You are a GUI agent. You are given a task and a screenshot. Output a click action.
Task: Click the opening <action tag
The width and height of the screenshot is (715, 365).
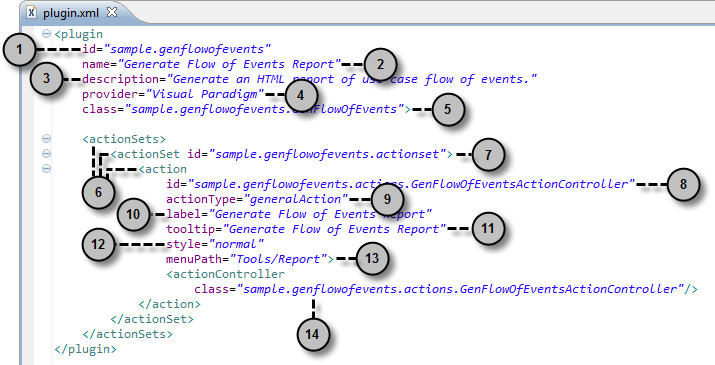pyautogui.click(x=162, y=169)
